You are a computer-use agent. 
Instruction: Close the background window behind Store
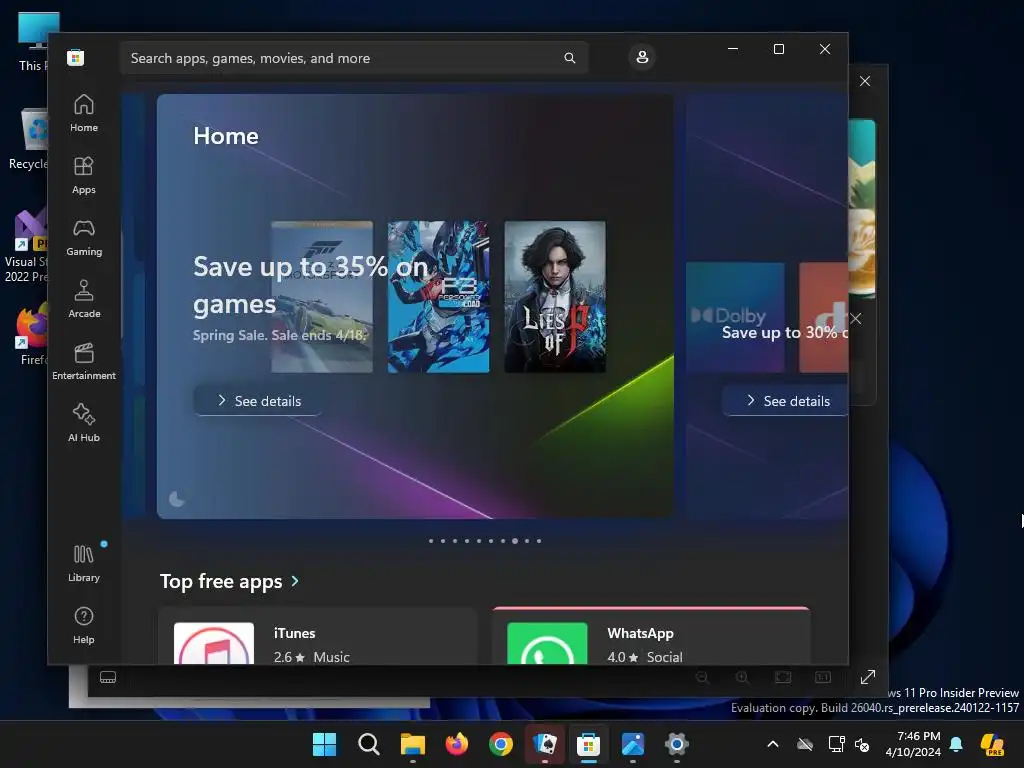pyautogui.click(x=865, y=81)
